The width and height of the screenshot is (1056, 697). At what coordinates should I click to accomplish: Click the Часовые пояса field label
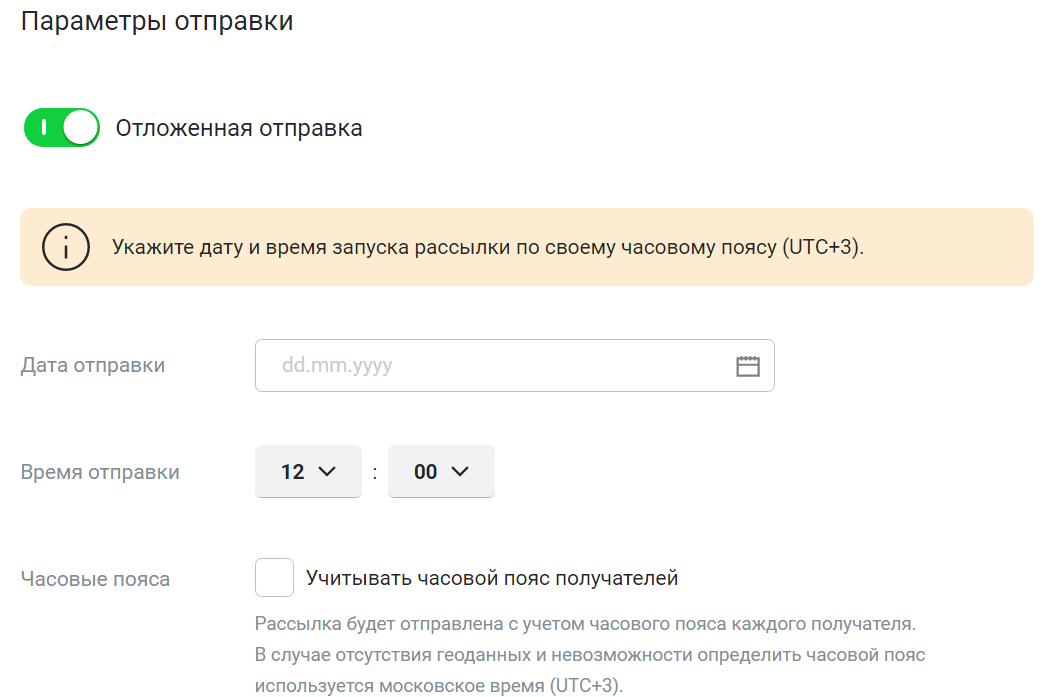95,579
